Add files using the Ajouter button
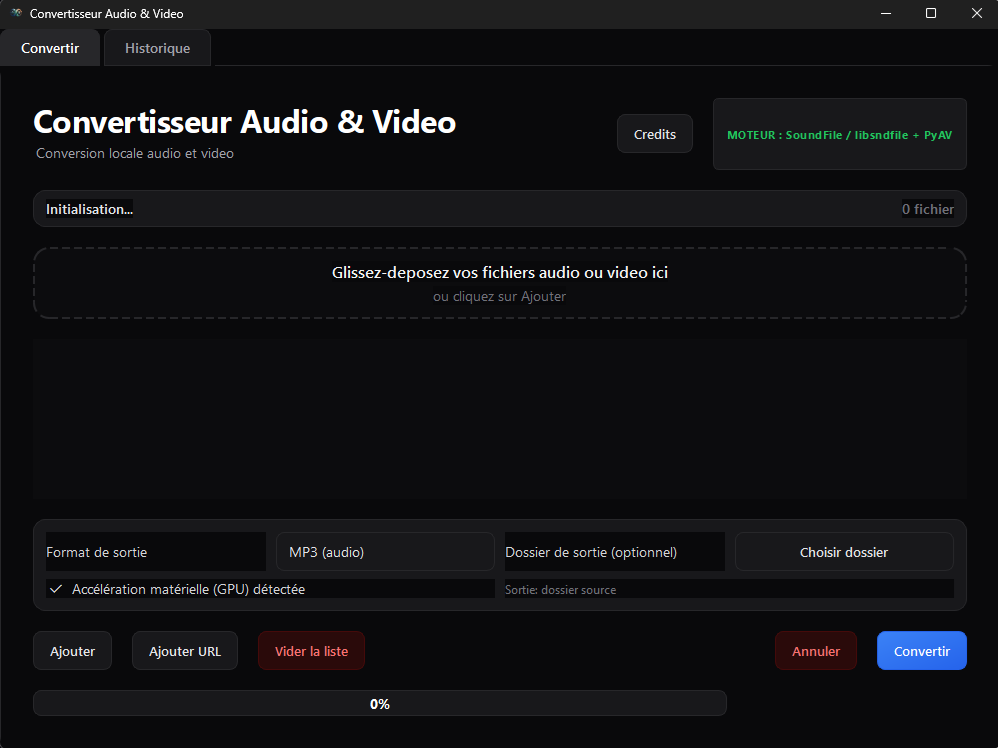 click(72, 650)
